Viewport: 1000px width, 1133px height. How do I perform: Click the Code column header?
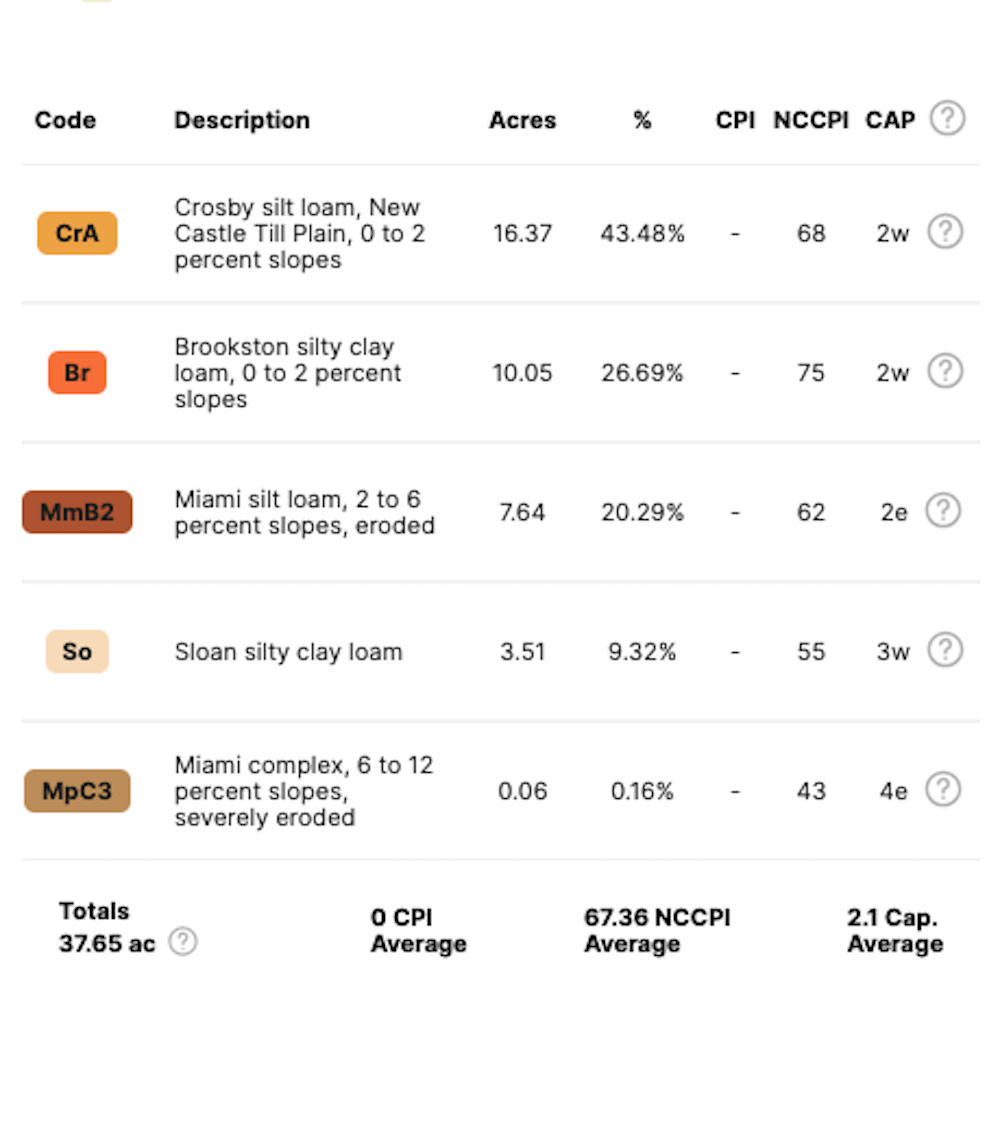tap(65, 120)
